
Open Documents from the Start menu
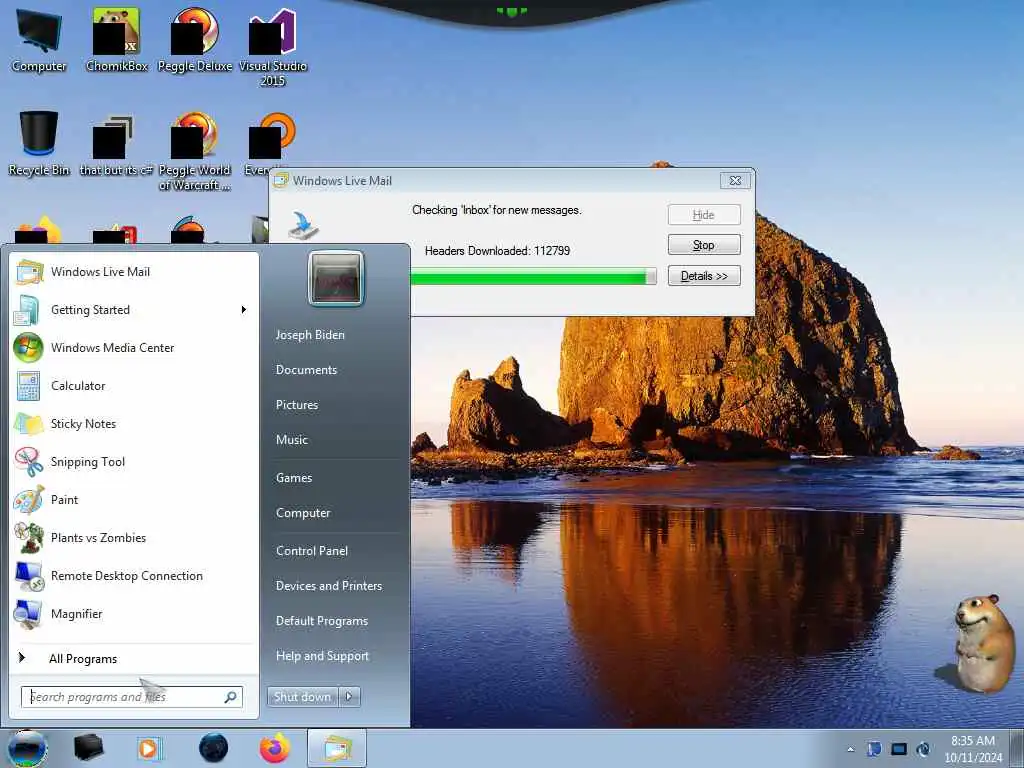pyautogui.click(x=306, y=370)
